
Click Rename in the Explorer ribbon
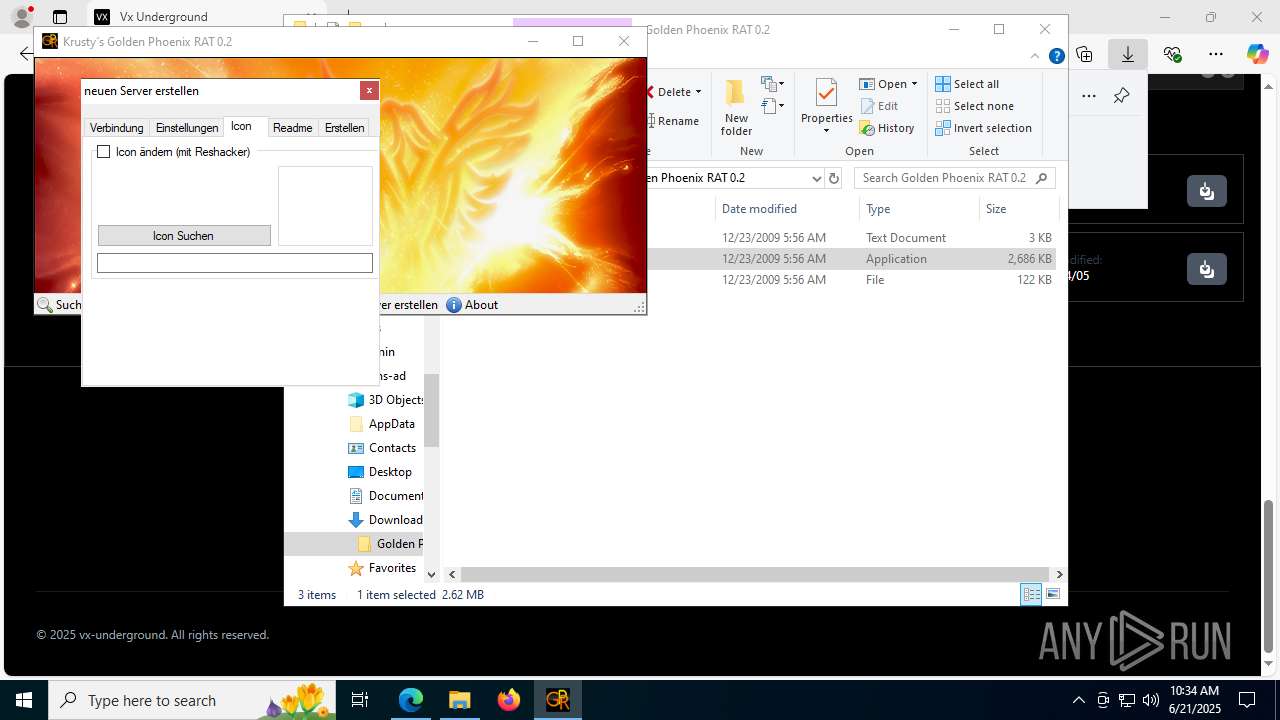tap(672, 121)
